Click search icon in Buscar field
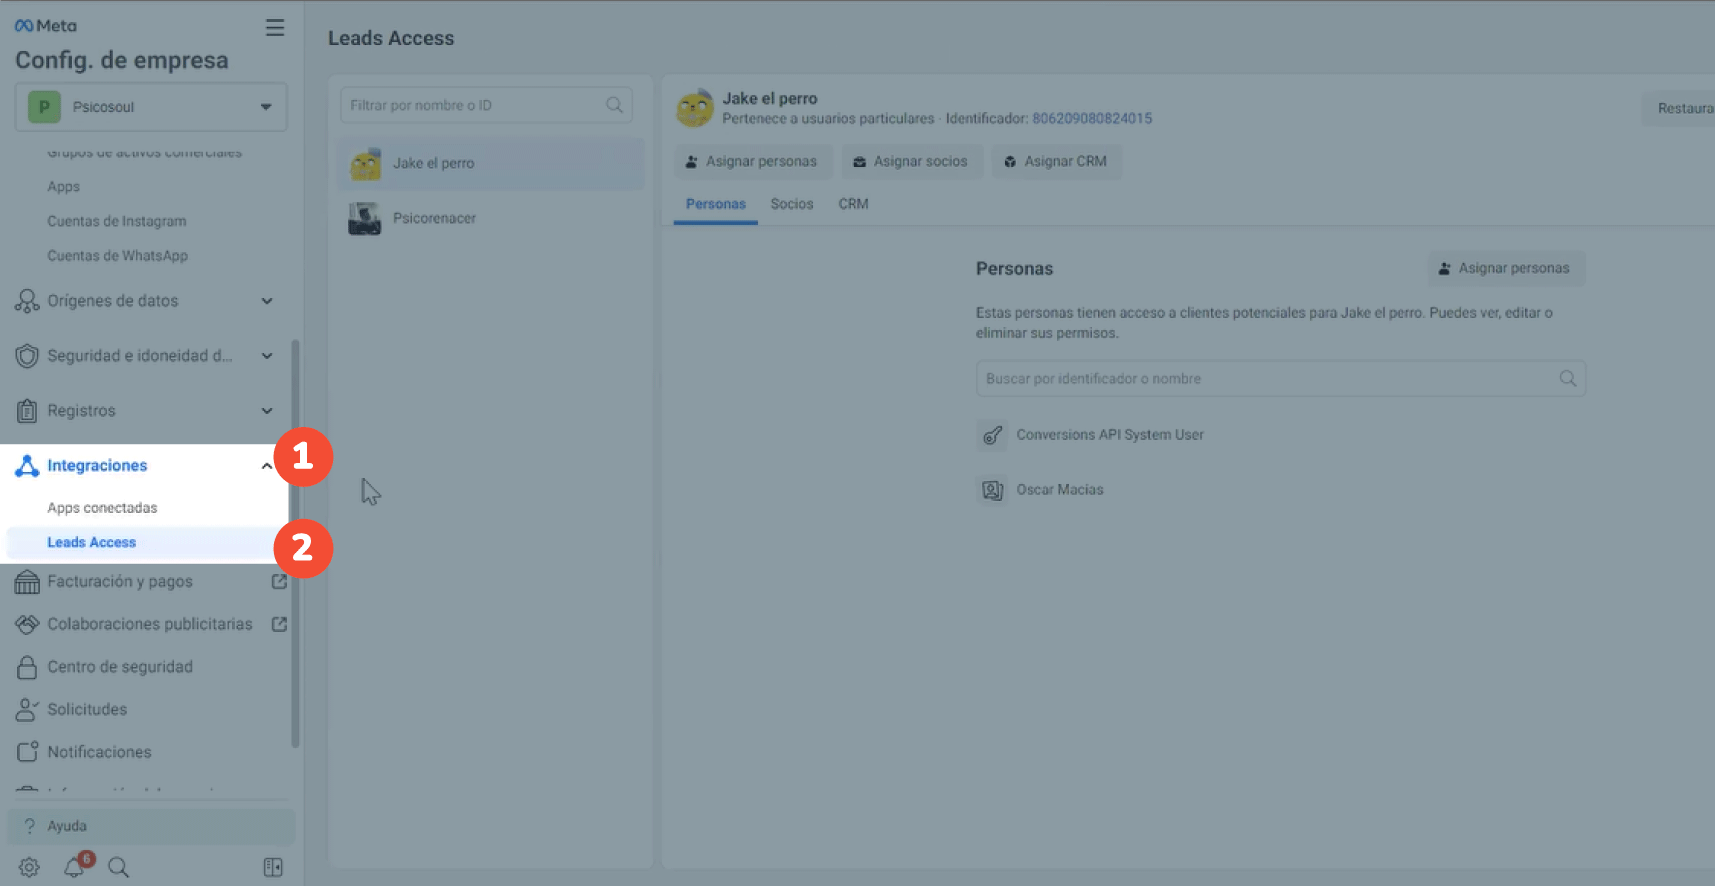 click(x=1568, y=379)
